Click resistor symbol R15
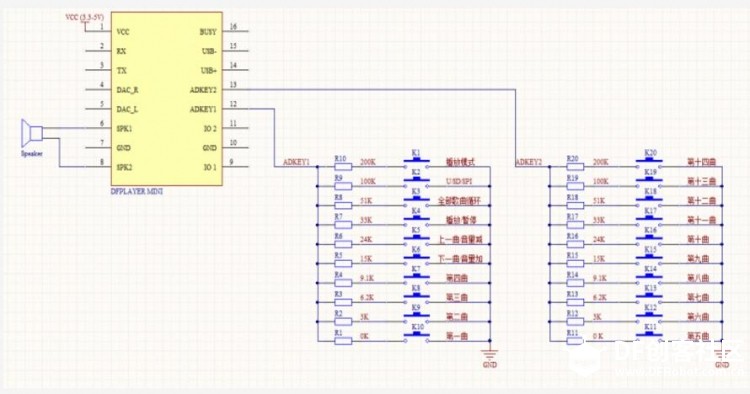Screen dimensions: 750x394 pyautogui.click(x=575, y=263)
